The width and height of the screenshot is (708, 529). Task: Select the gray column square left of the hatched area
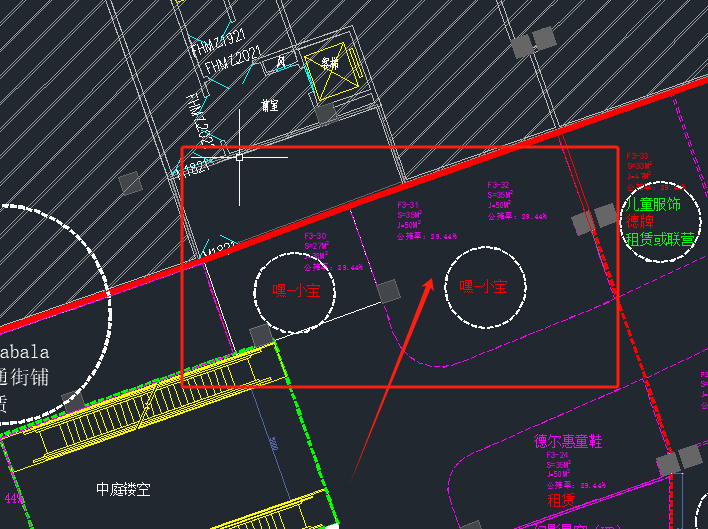click(x=129, y=183)
